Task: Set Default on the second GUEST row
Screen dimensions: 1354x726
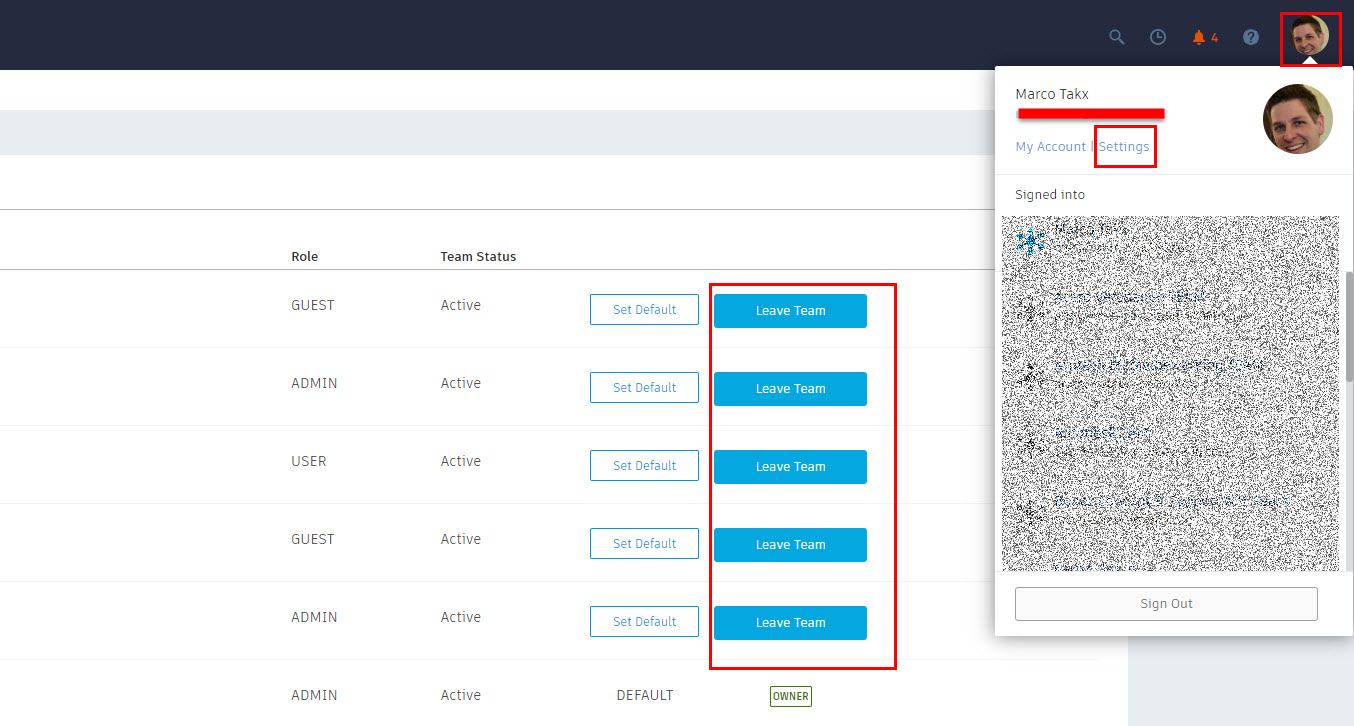Action: (644, 543)
